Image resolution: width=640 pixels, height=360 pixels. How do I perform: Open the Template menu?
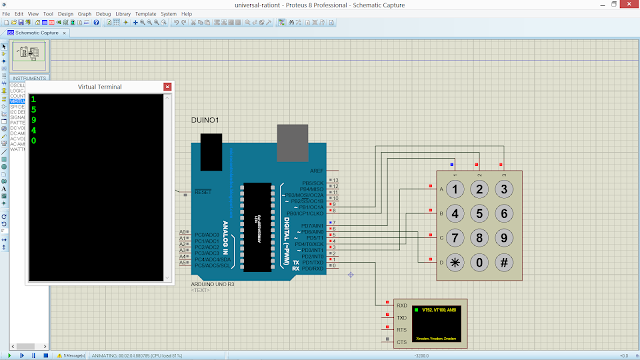click(x=146, y=14)
